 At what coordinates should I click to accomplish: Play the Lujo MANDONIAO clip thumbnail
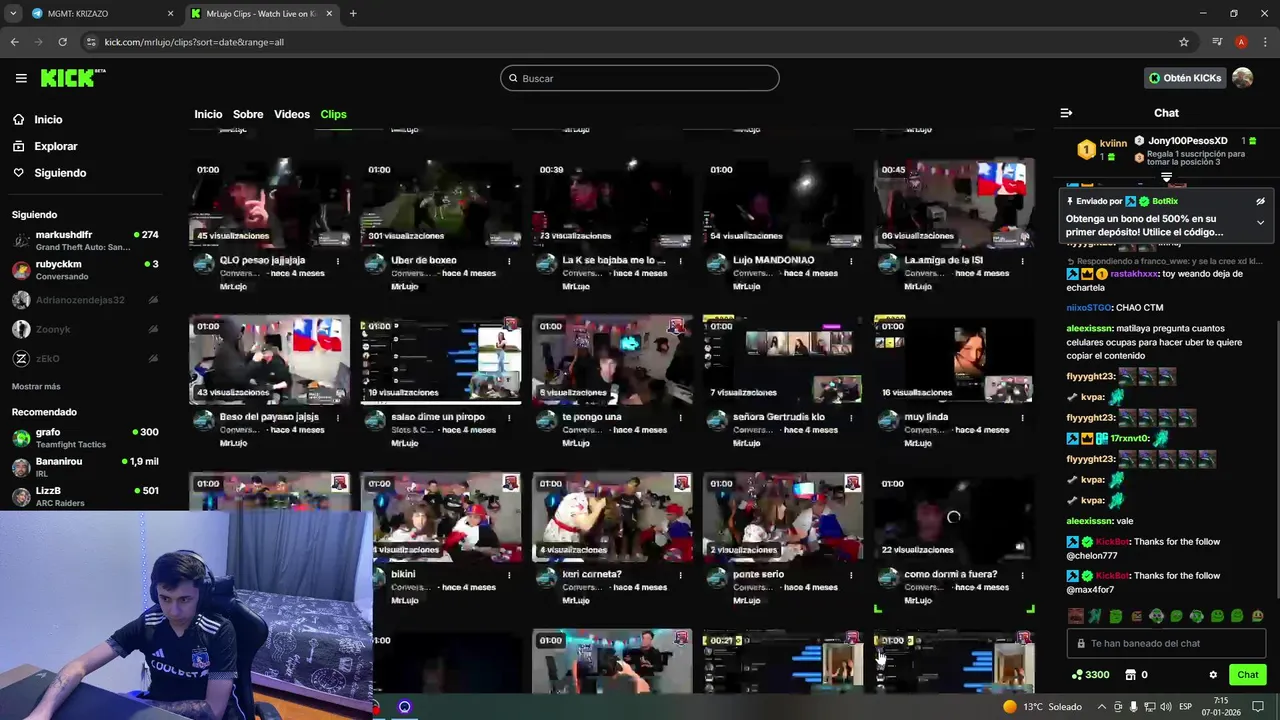(783, 203)
